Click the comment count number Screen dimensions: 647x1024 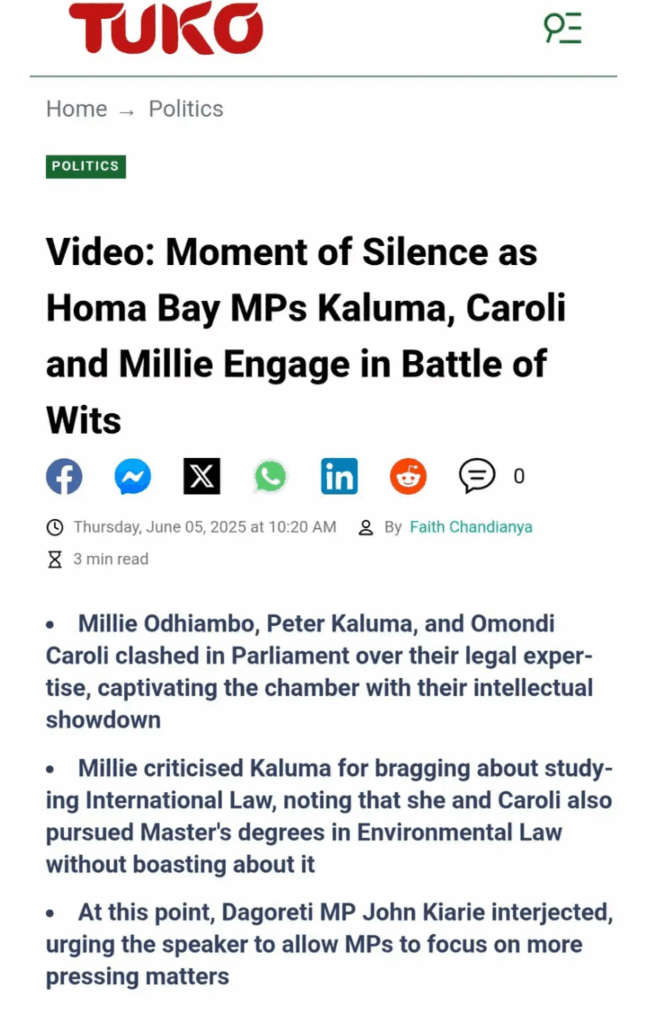[x=519, y=476]
